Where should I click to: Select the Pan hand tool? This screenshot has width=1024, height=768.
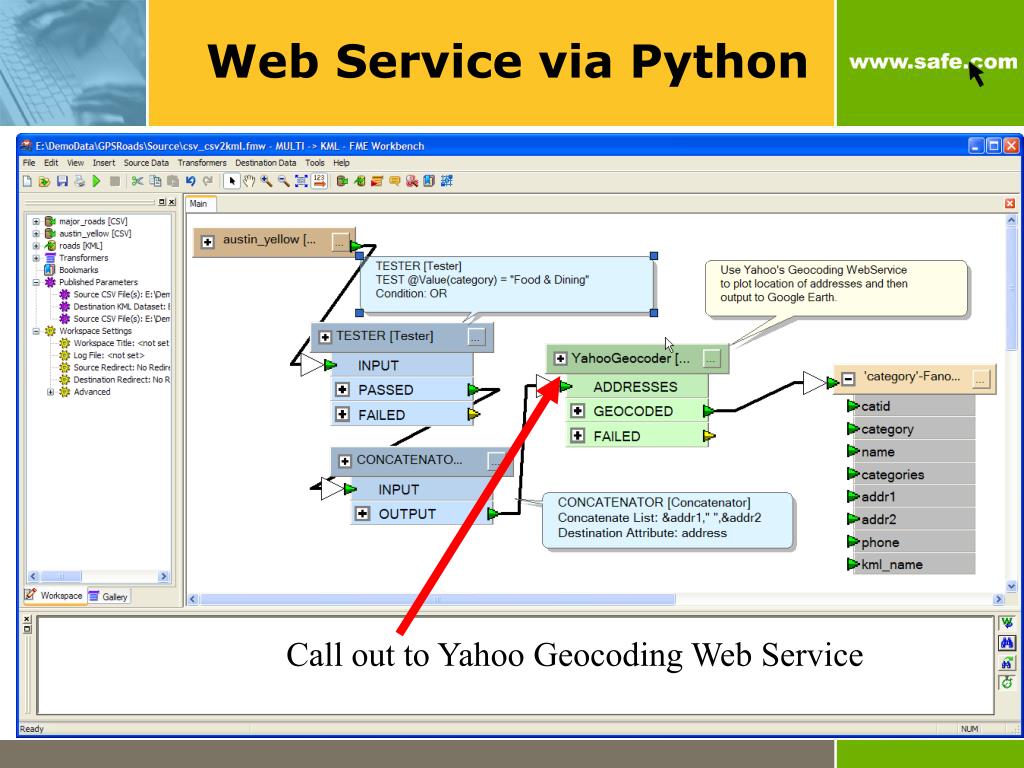pyautogui.click(x=249, y=181)
